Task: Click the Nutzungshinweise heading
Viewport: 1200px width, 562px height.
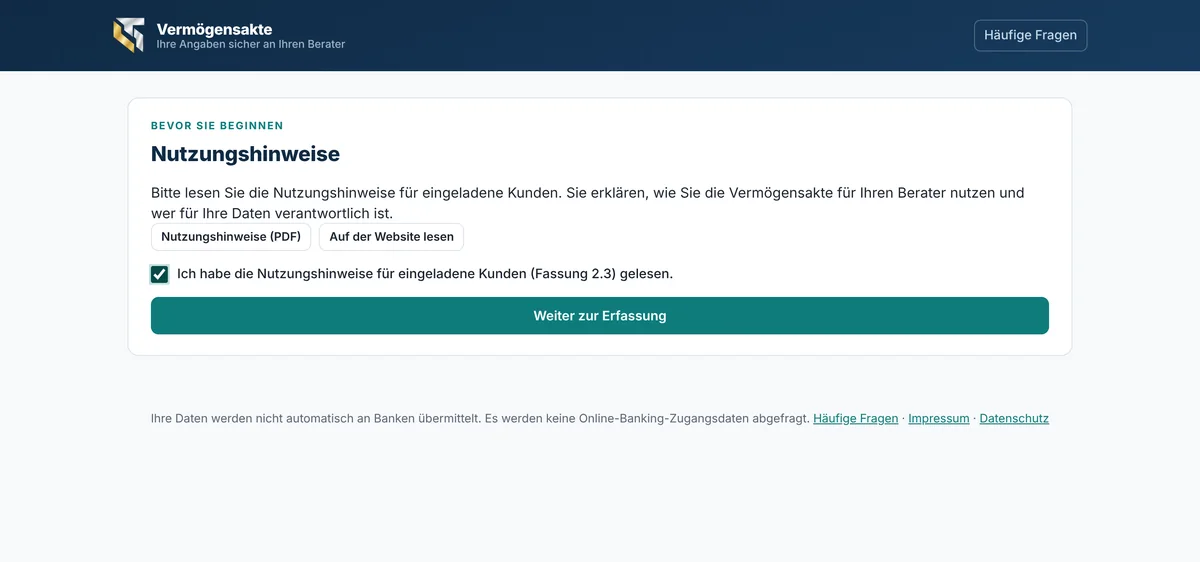Action: click(245, 154)
